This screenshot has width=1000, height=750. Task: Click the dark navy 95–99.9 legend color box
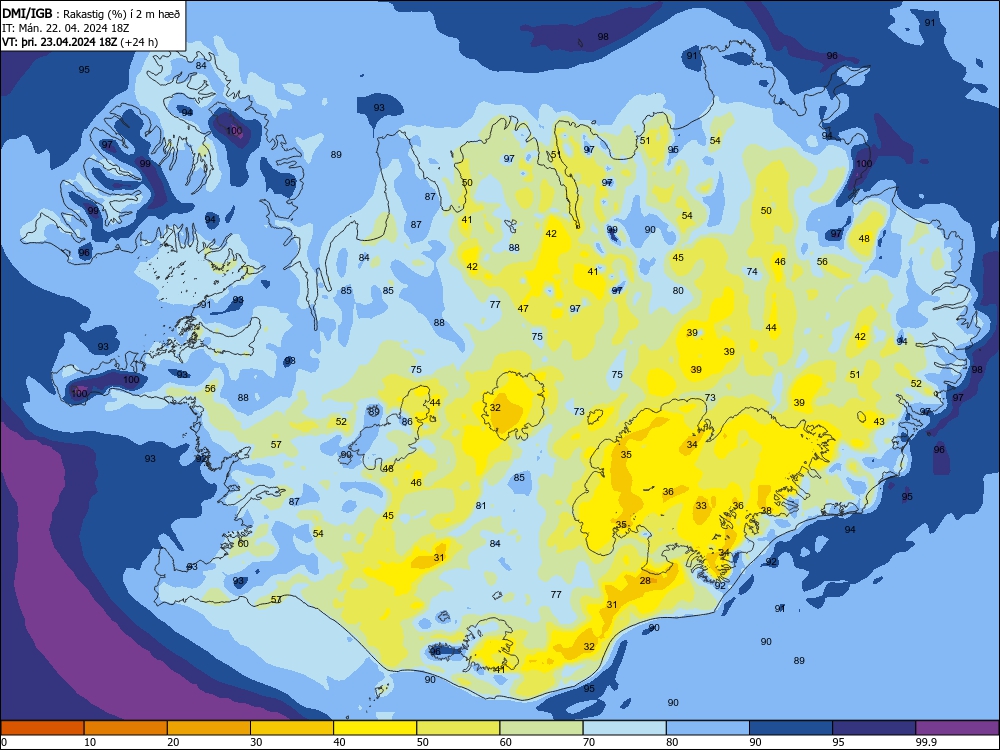coord(874,728)
